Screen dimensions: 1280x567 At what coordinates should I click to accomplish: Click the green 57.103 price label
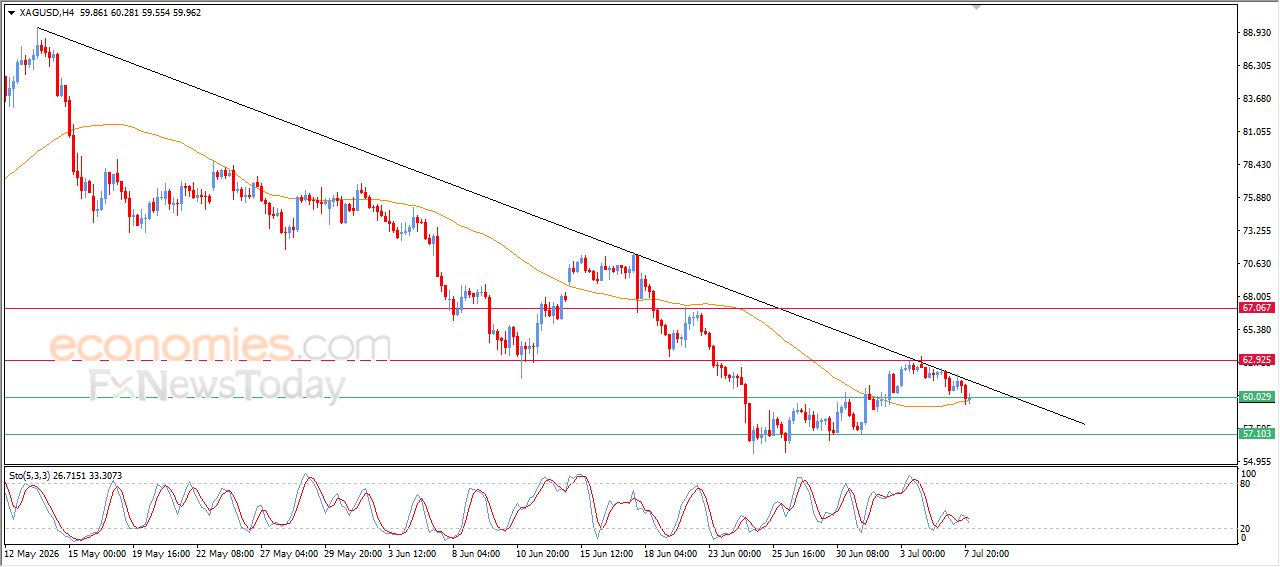(1257, 433)
